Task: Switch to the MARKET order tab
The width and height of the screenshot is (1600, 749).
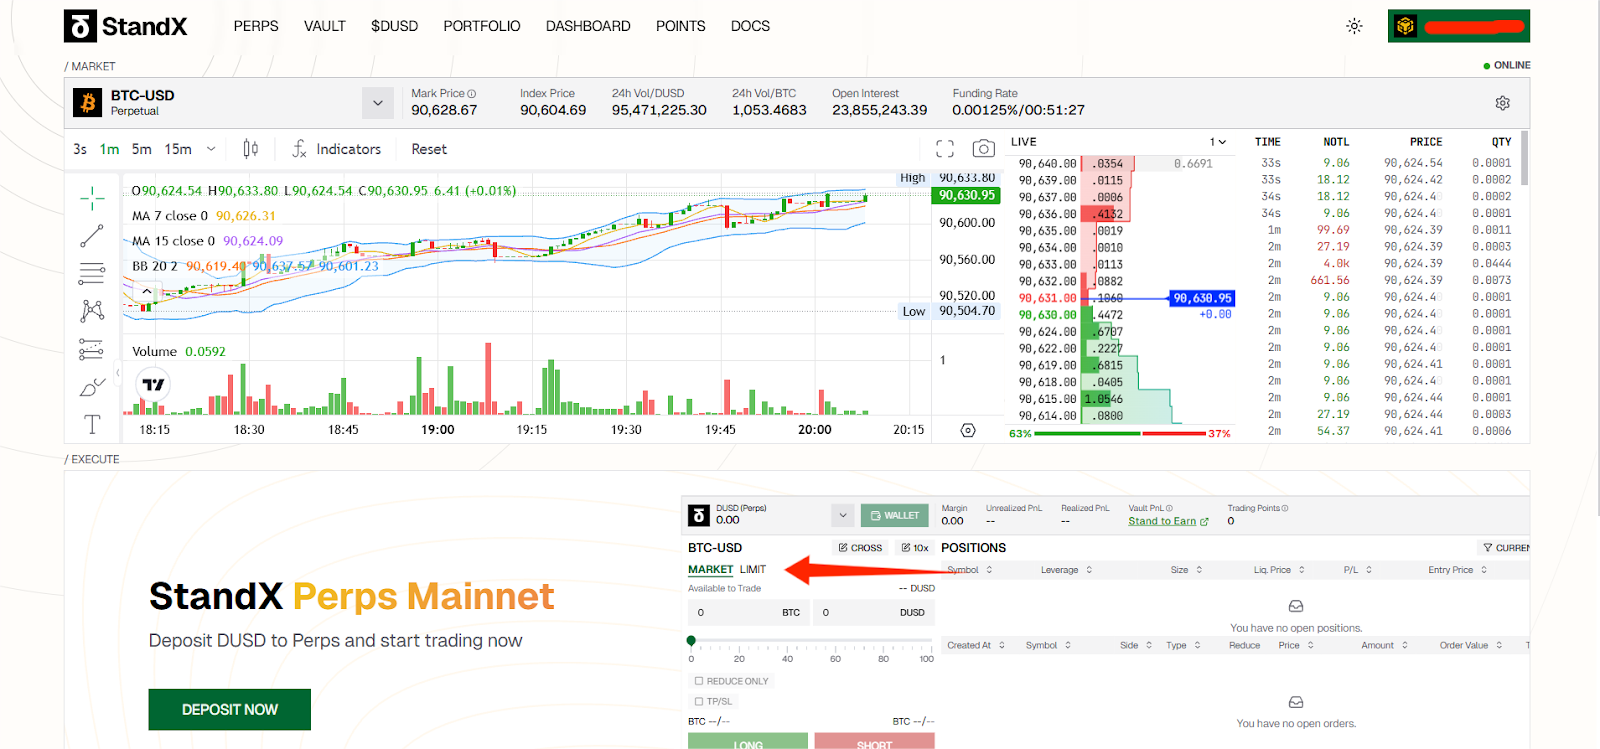Action: (710, 569)
